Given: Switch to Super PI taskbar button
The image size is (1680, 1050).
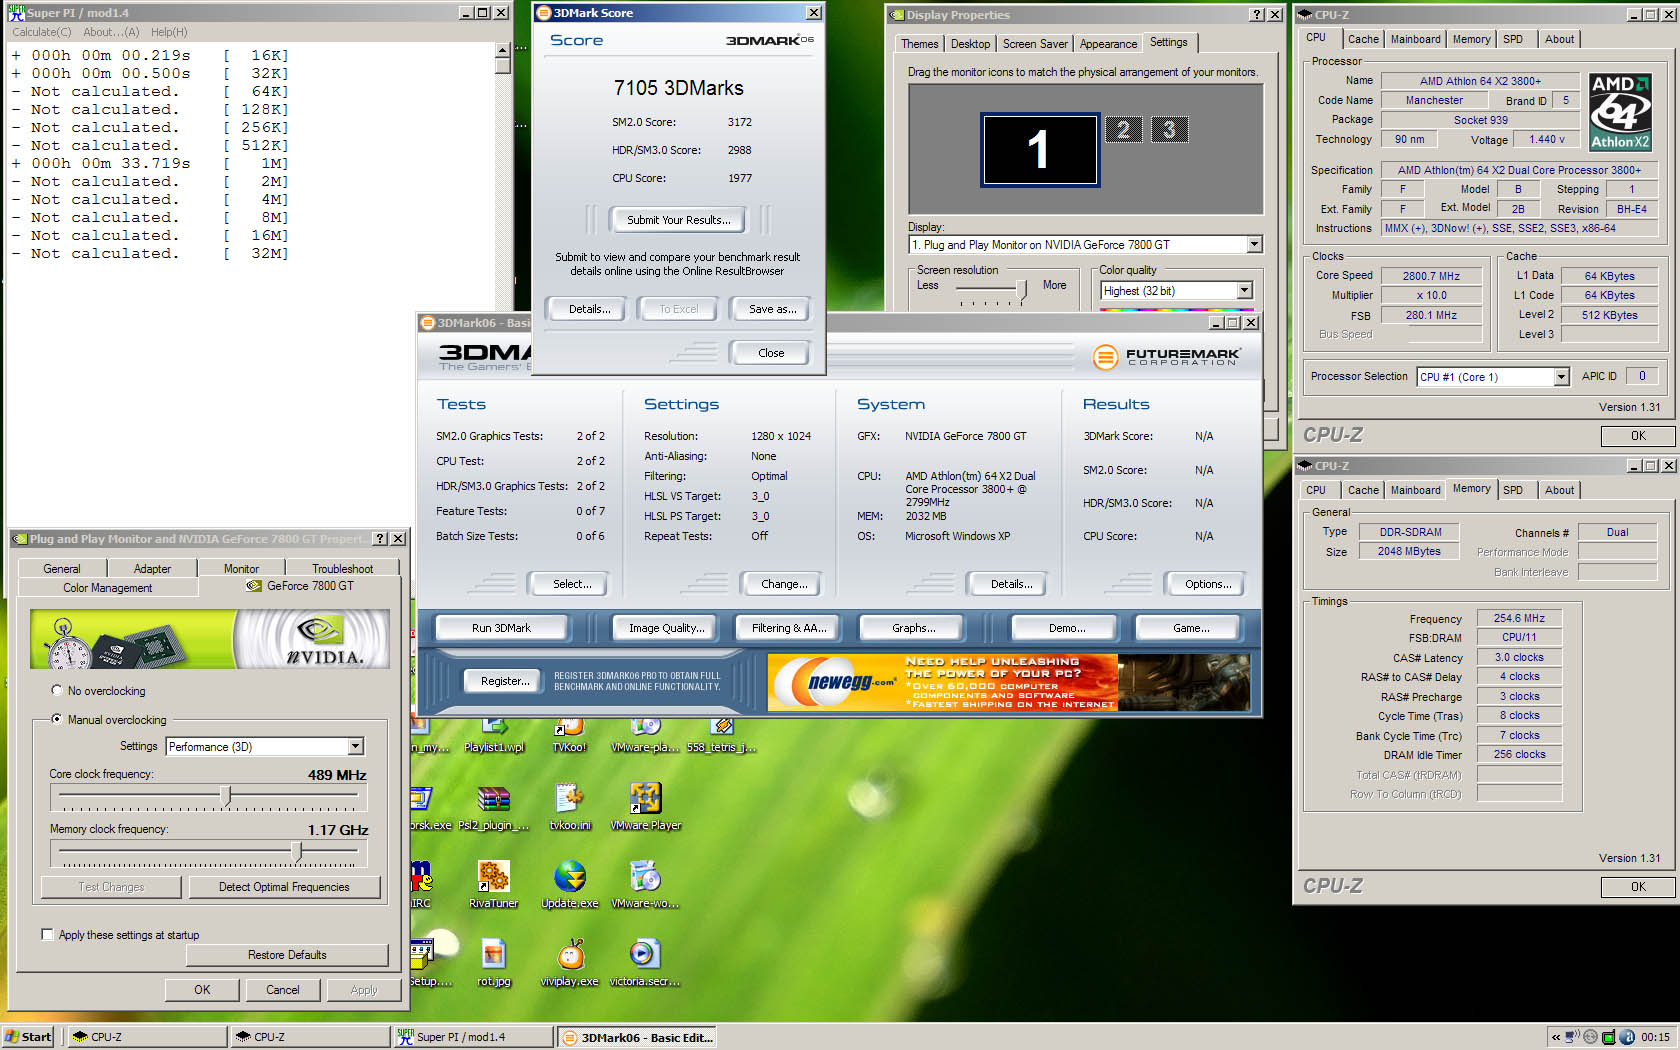Looking at the screenshot, I should point(472,1037).
